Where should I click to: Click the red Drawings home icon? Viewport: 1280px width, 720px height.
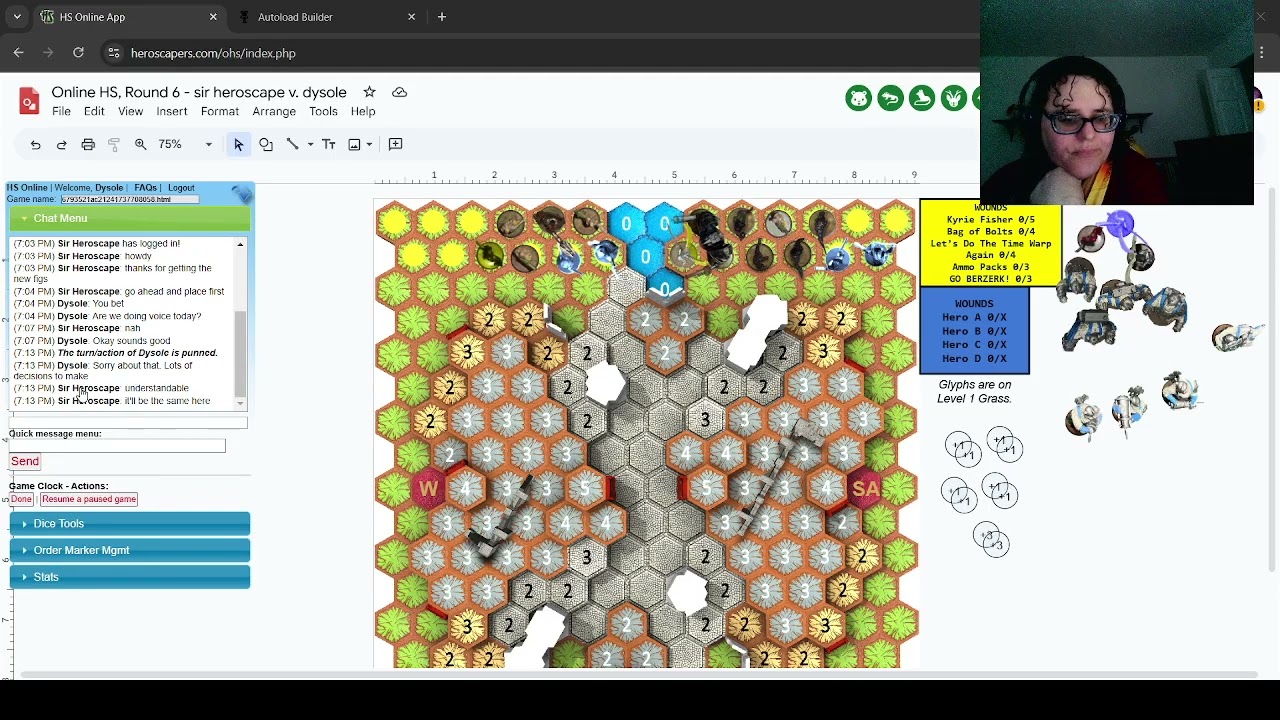(29, 101)
